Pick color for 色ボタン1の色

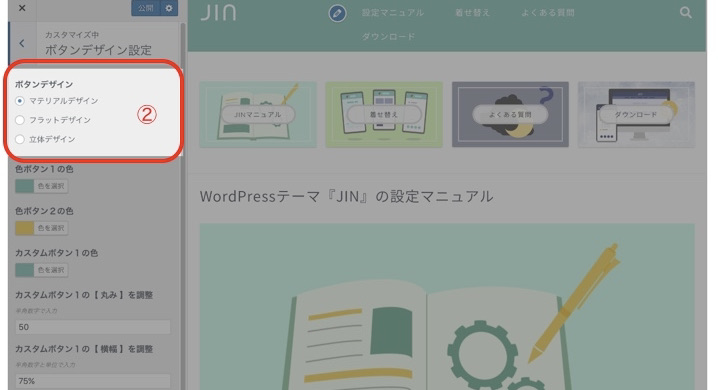pos(42,186)
